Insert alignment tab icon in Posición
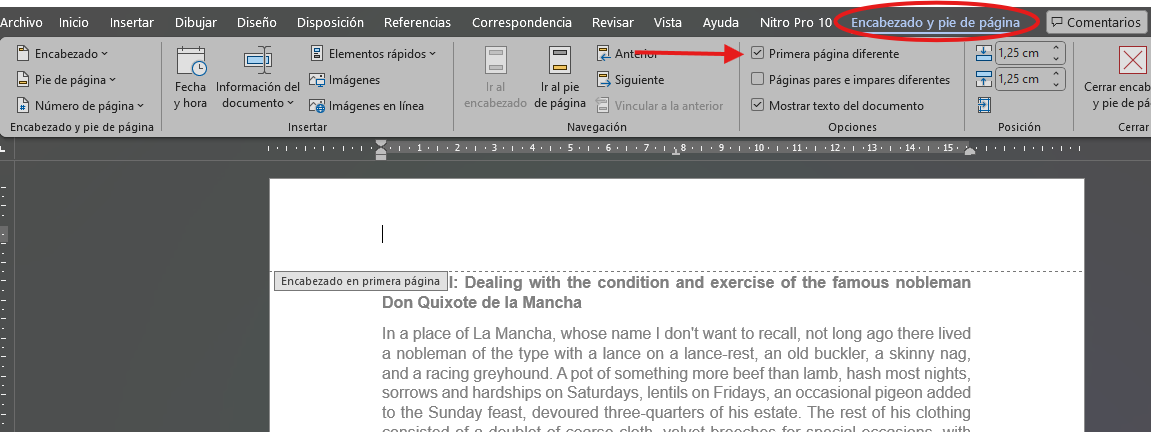Screen dimensions: 1151x432 [984, 106]
